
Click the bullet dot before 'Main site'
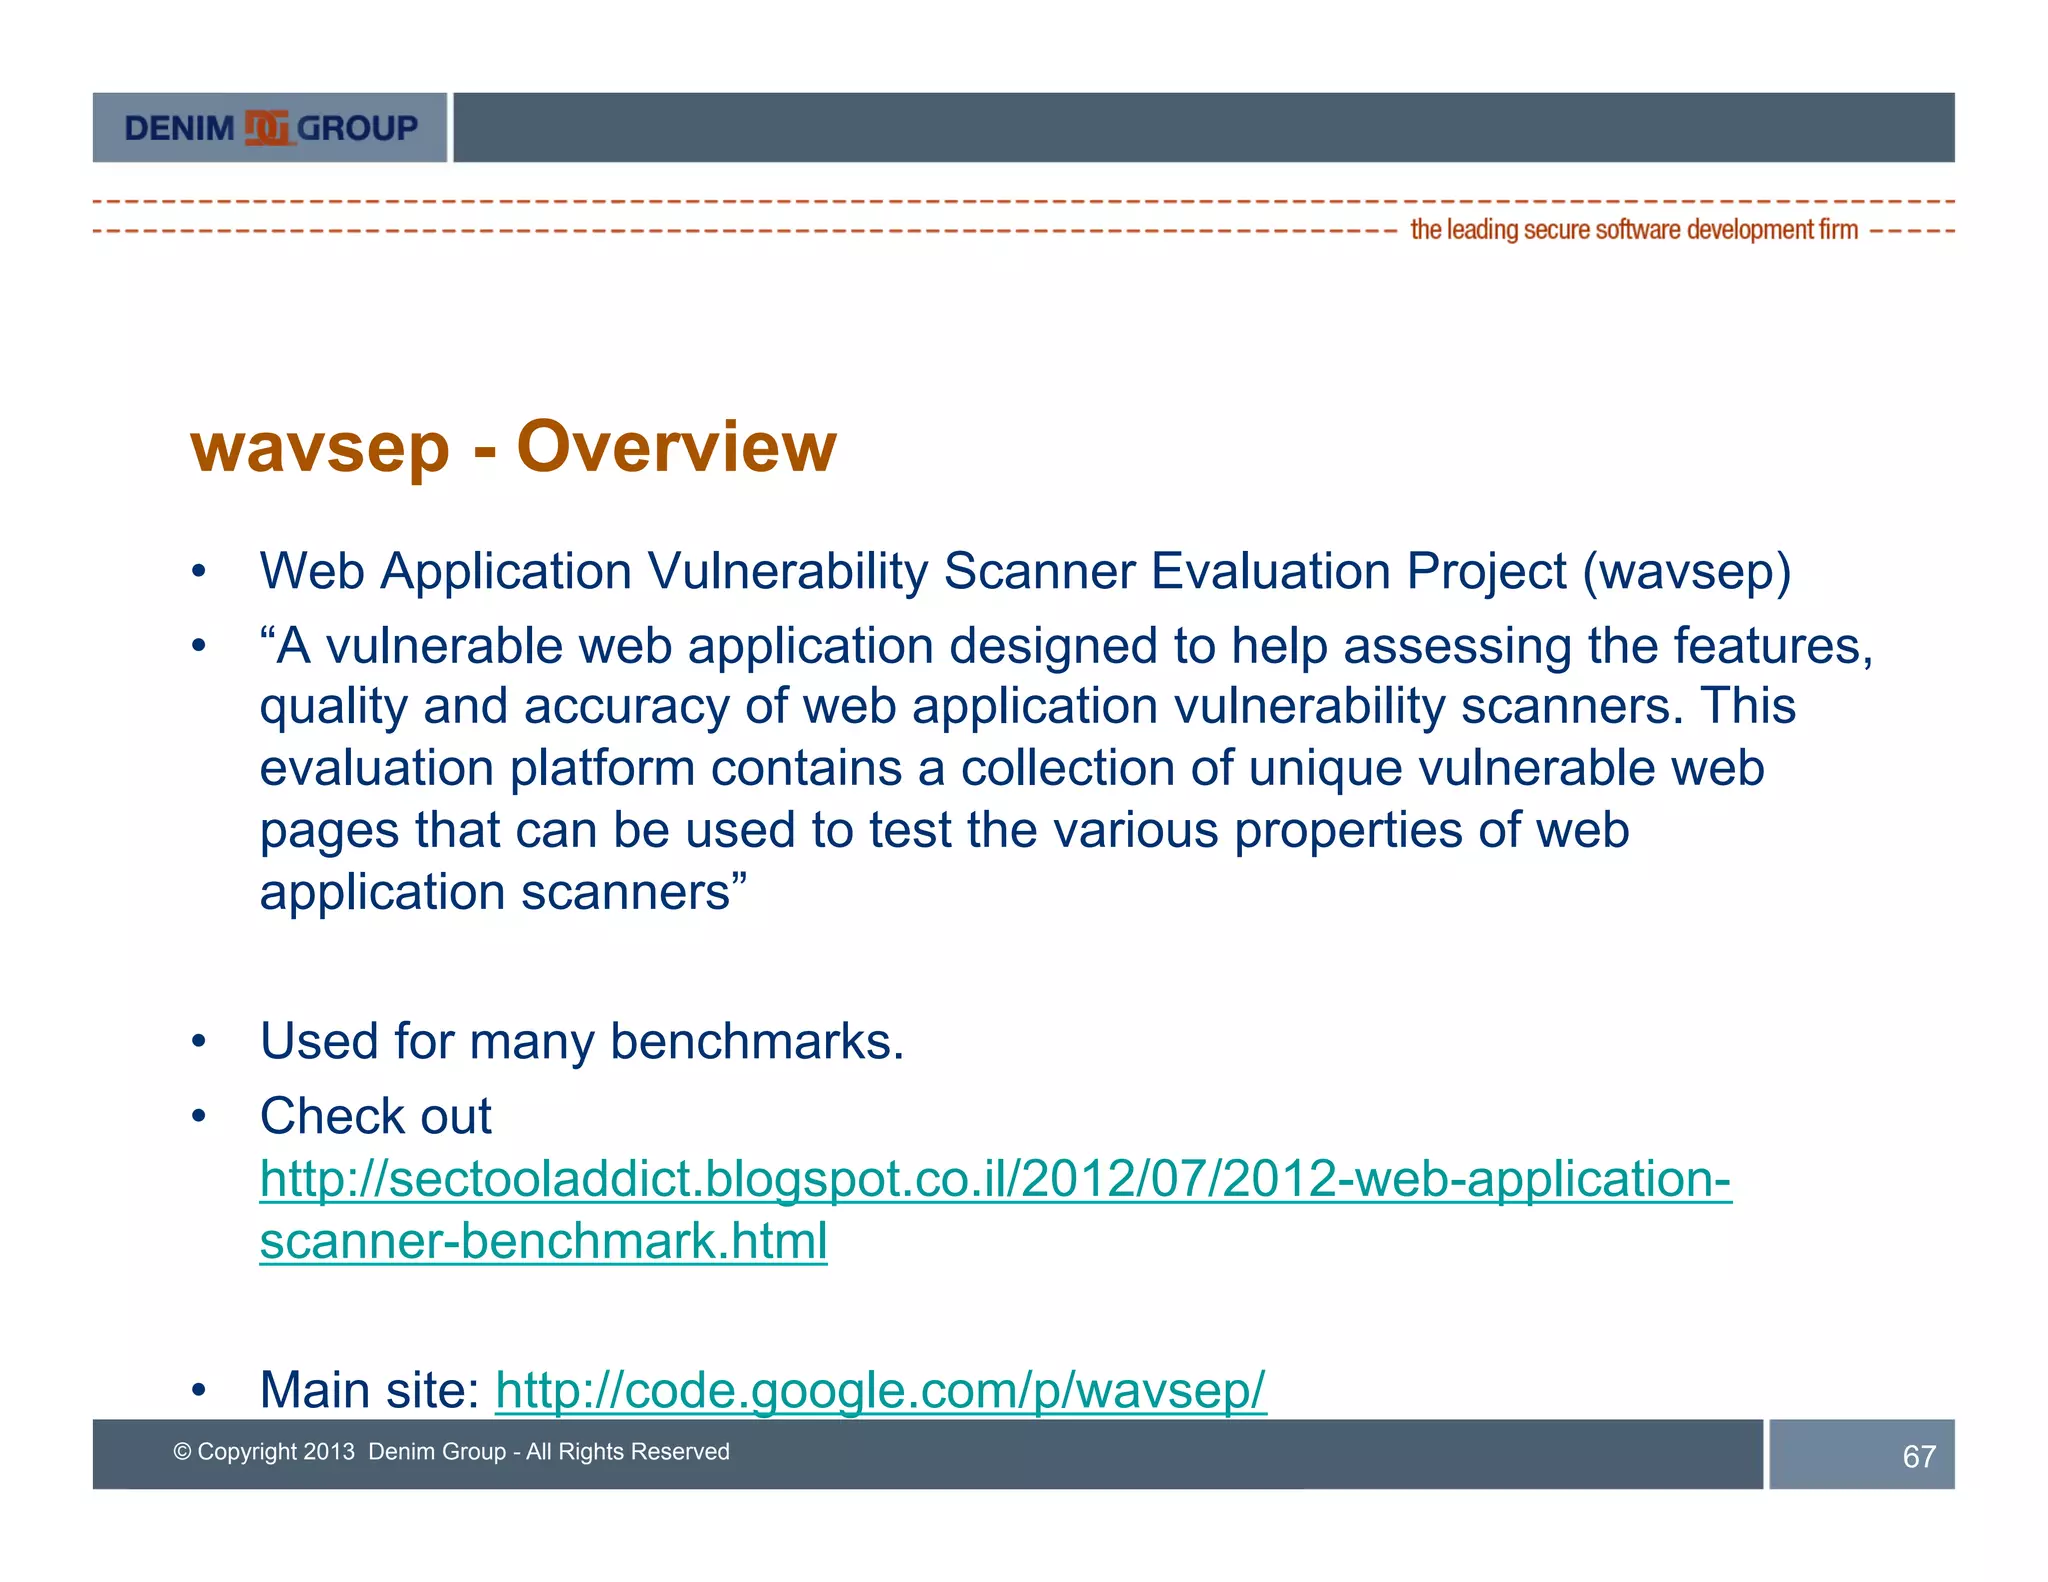pos(199,1390)
